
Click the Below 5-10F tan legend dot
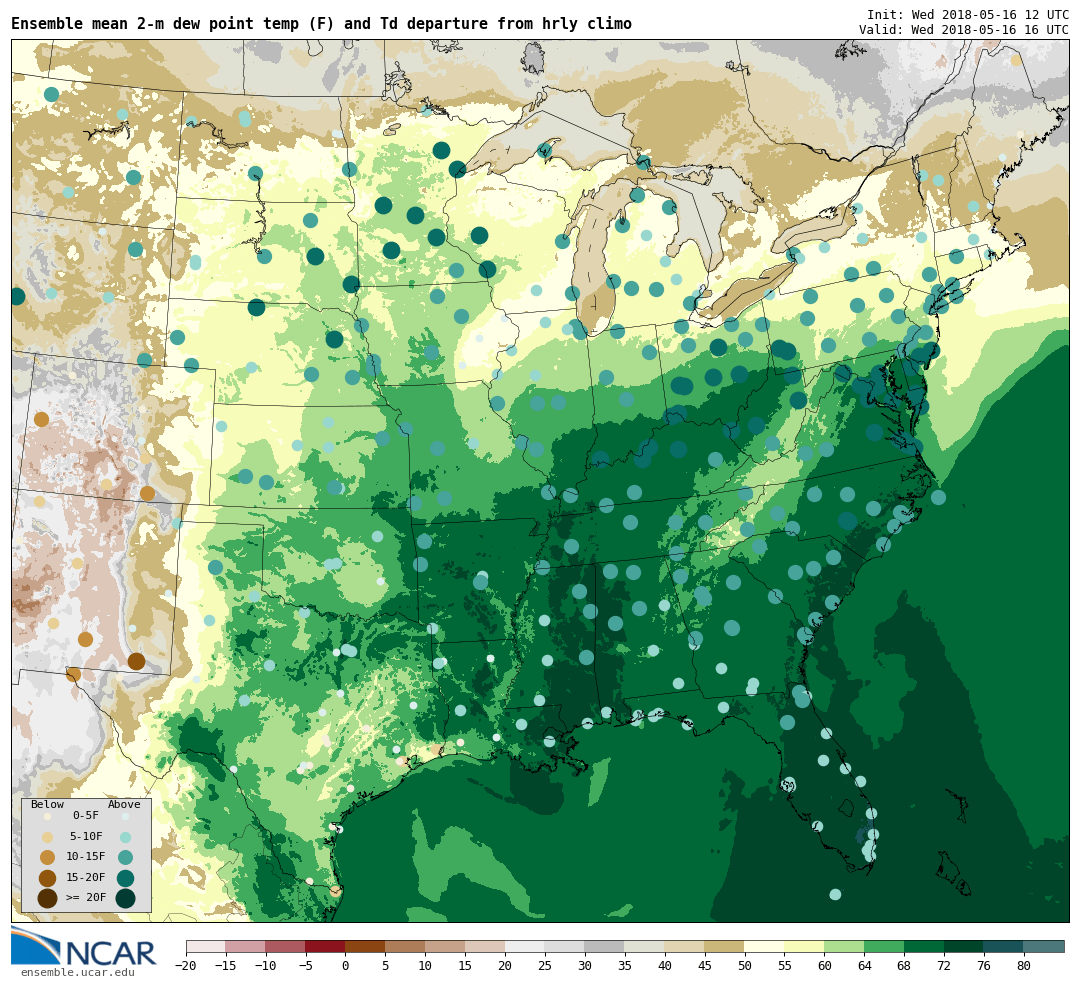48,837
